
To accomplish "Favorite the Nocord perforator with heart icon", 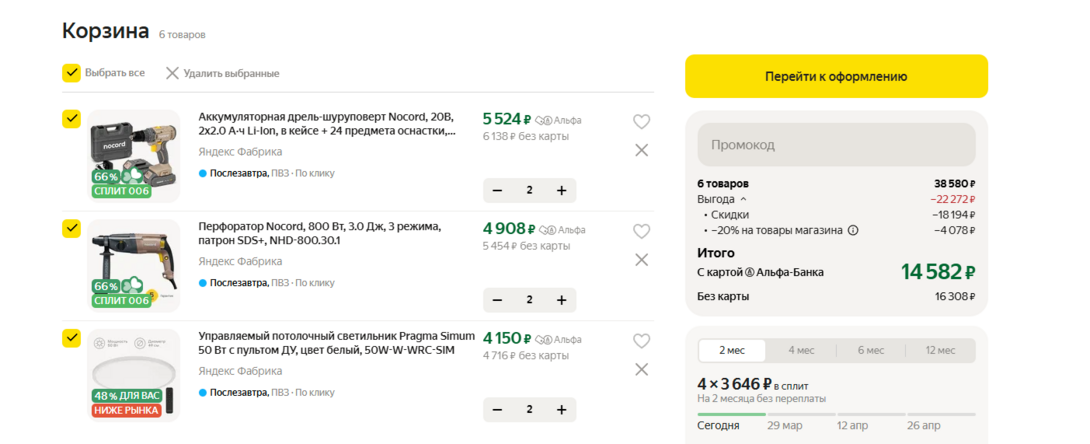I will (641, 231).
